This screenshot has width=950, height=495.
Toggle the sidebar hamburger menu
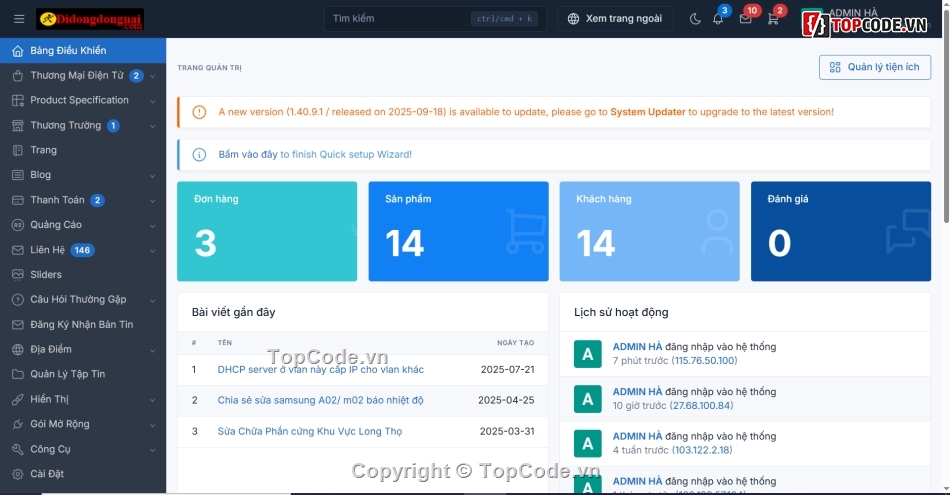coord(19,19)
